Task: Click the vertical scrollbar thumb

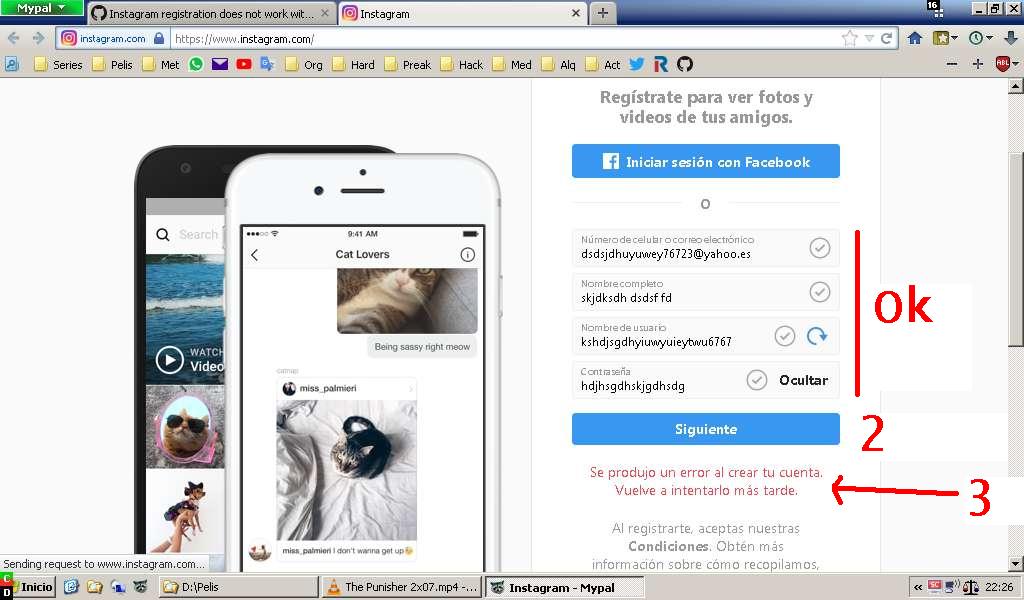Action: tap(1016, 249)
